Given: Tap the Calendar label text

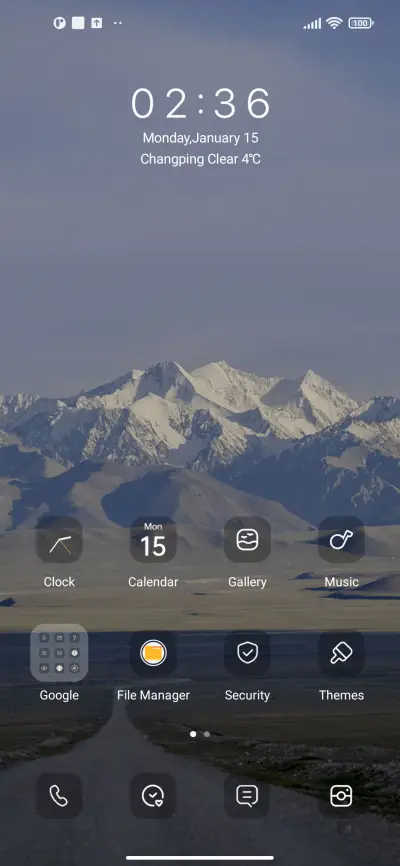Looking at the screenshot, I should pos(153,582).
